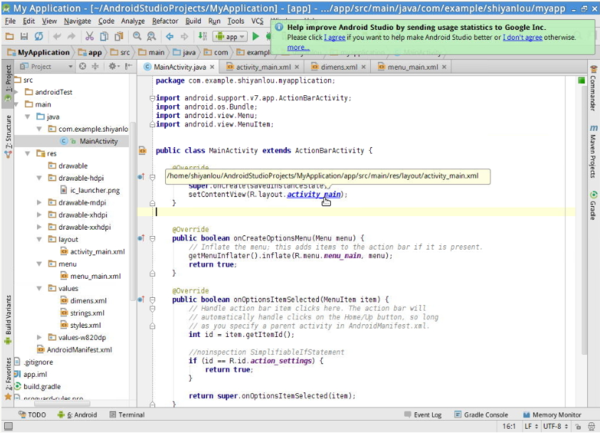Image resolution: width=600 pixels, height=433 pixels.
Task: Open the Project panel gear settings
Action: [x=113, y=67]
